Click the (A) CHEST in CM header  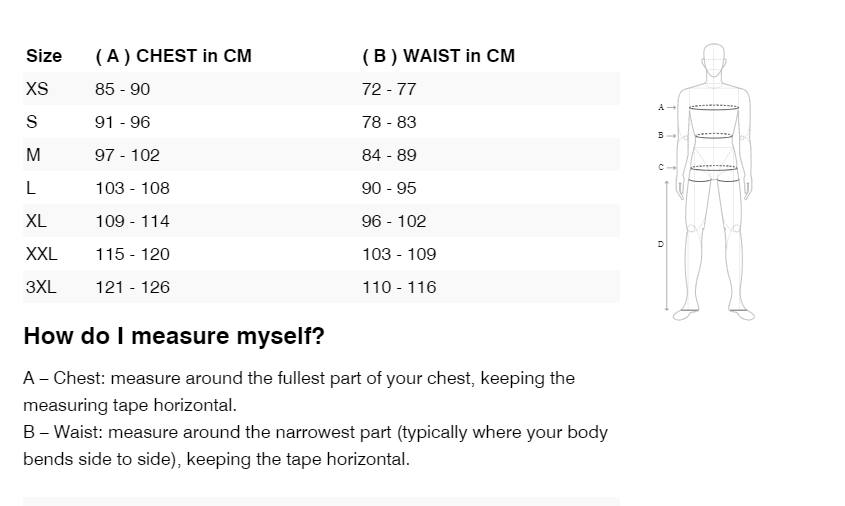coord(173,56)
